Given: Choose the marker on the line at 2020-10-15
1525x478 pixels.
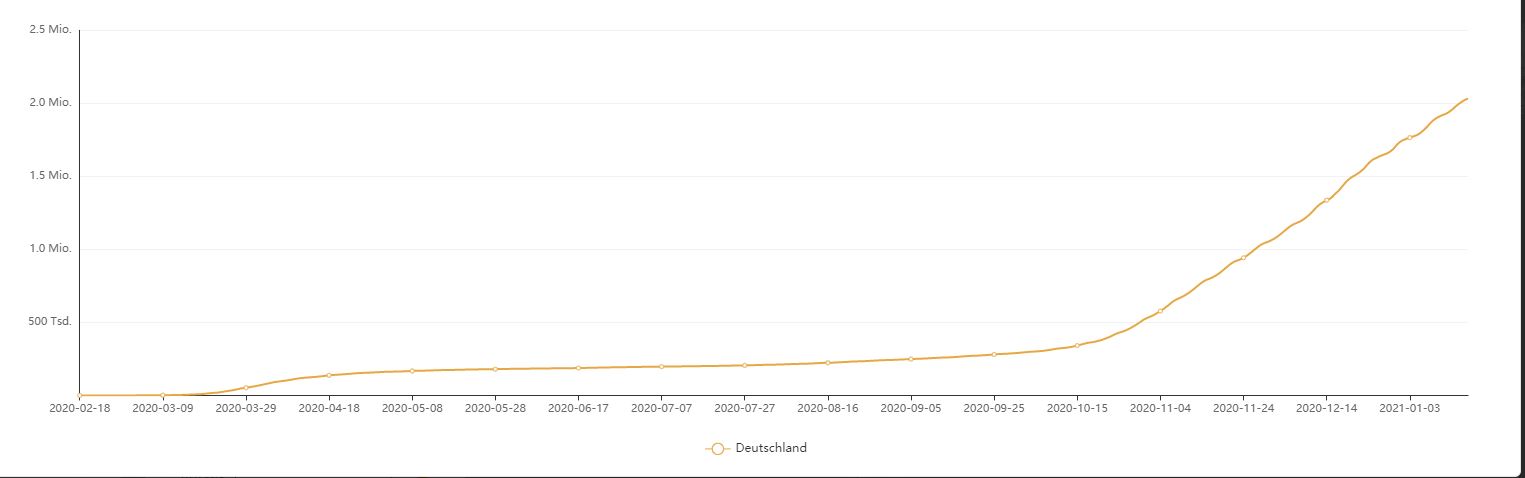Looking at the screenshot, I should [1077, 345].
